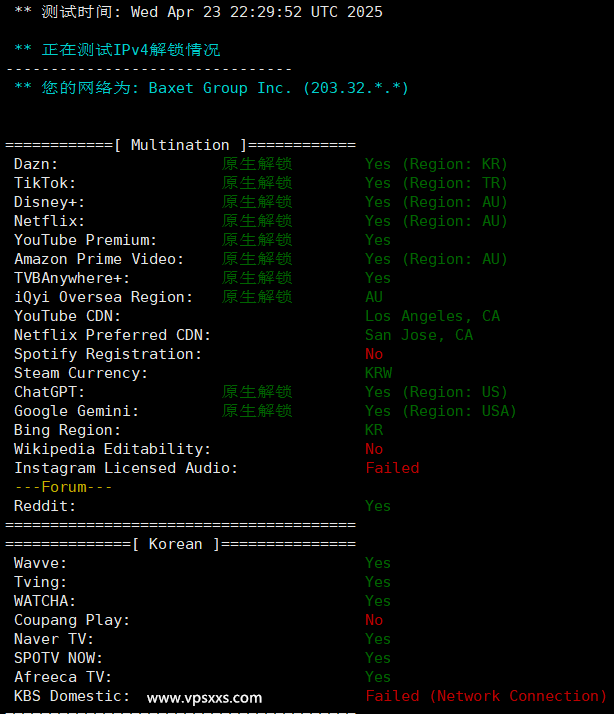Image resolution: width=614 pixels, height=714 pixels.
Task: Click the 'Google Gemini:' label
Action: tap(76, 411)
